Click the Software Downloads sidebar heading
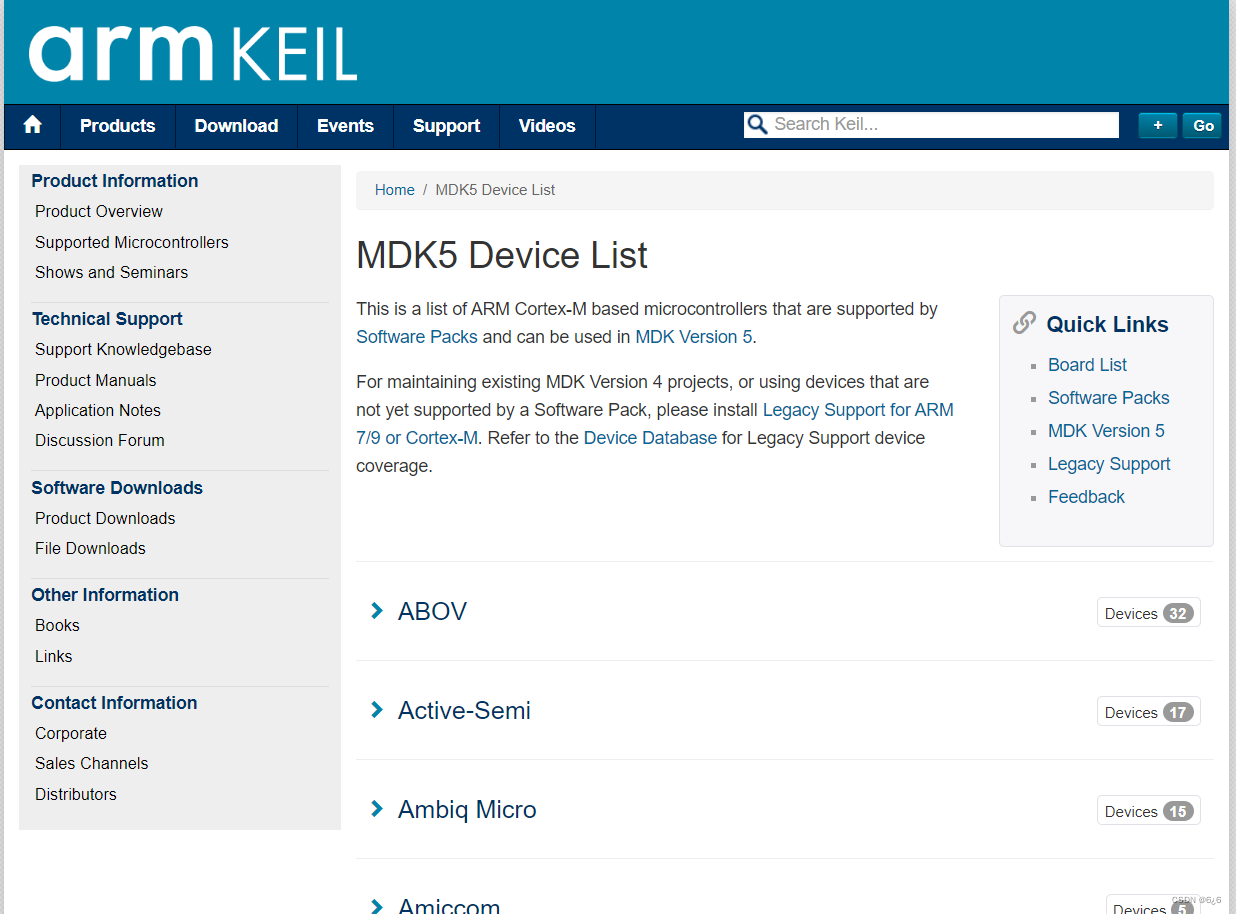 click(117, 488)
